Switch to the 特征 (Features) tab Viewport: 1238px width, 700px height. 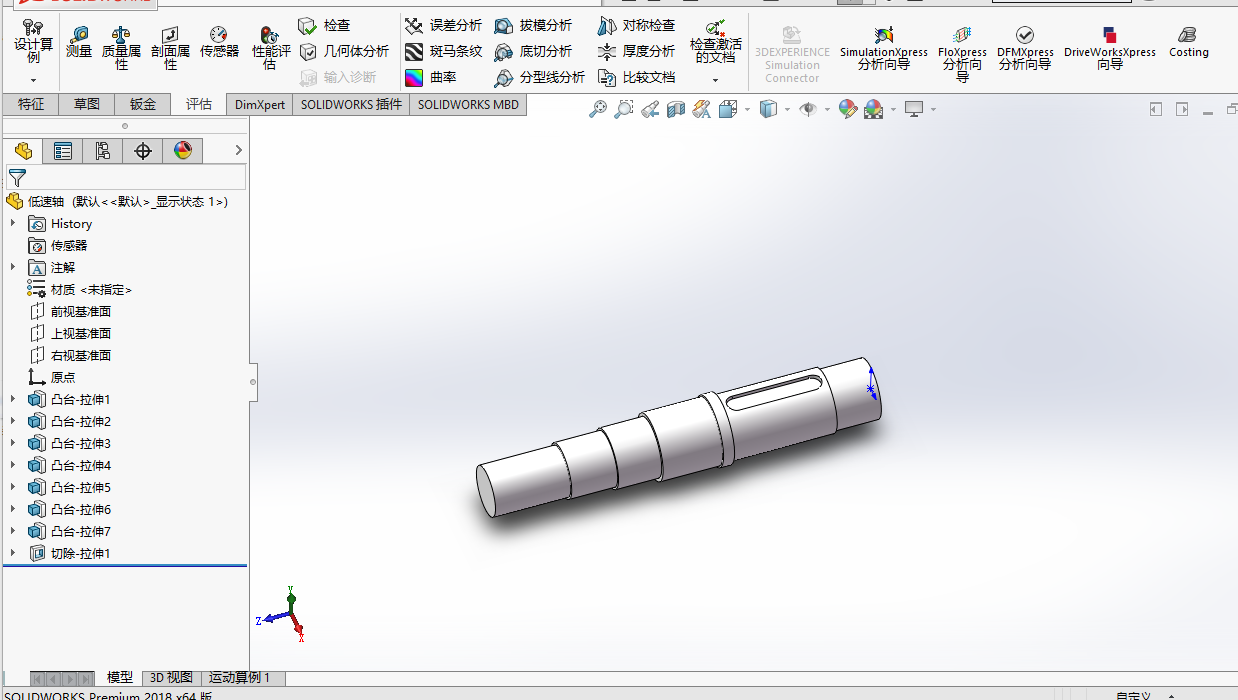coord(31,104)
